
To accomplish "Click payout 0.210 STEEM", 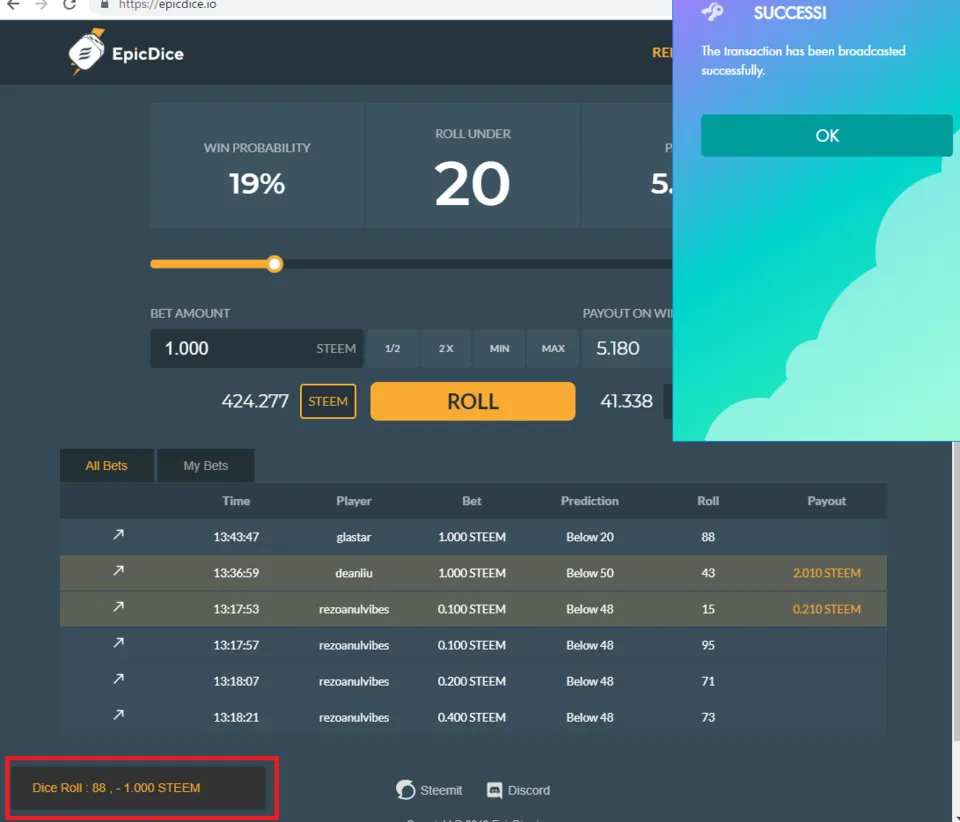I will (x=827, y=609).
